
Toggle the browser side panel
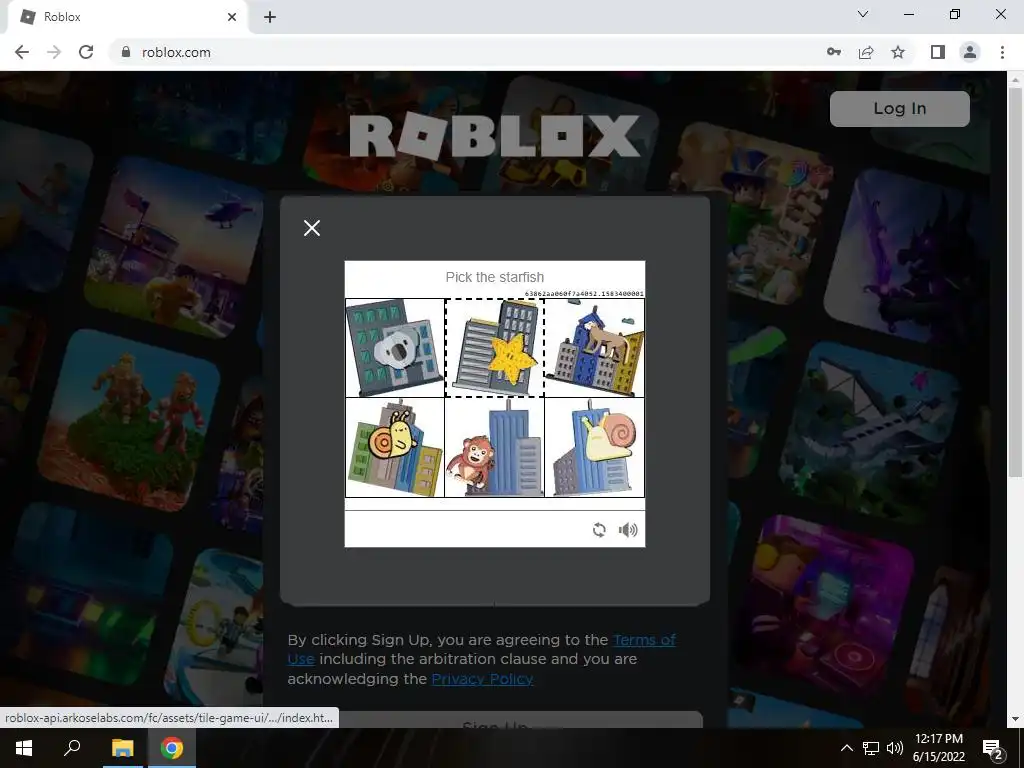938,52
